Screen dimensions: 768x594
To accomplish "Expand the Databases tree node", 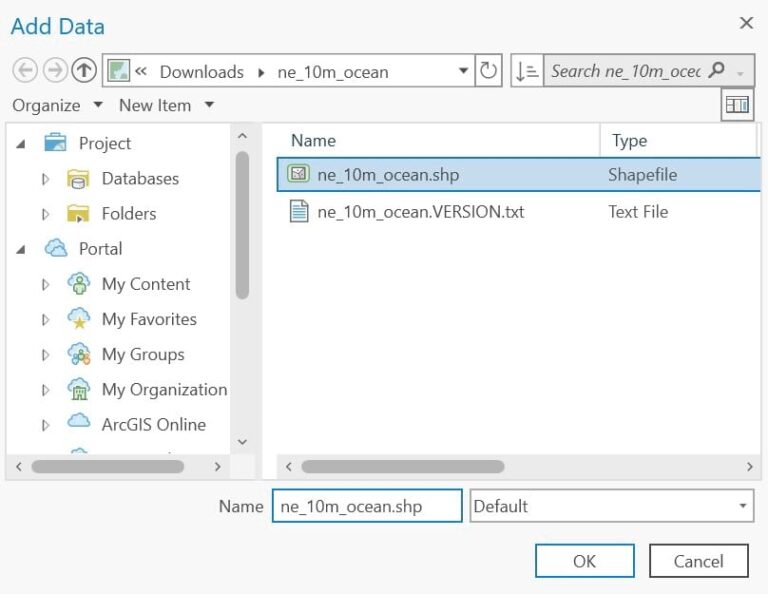I will pos(45,179).
